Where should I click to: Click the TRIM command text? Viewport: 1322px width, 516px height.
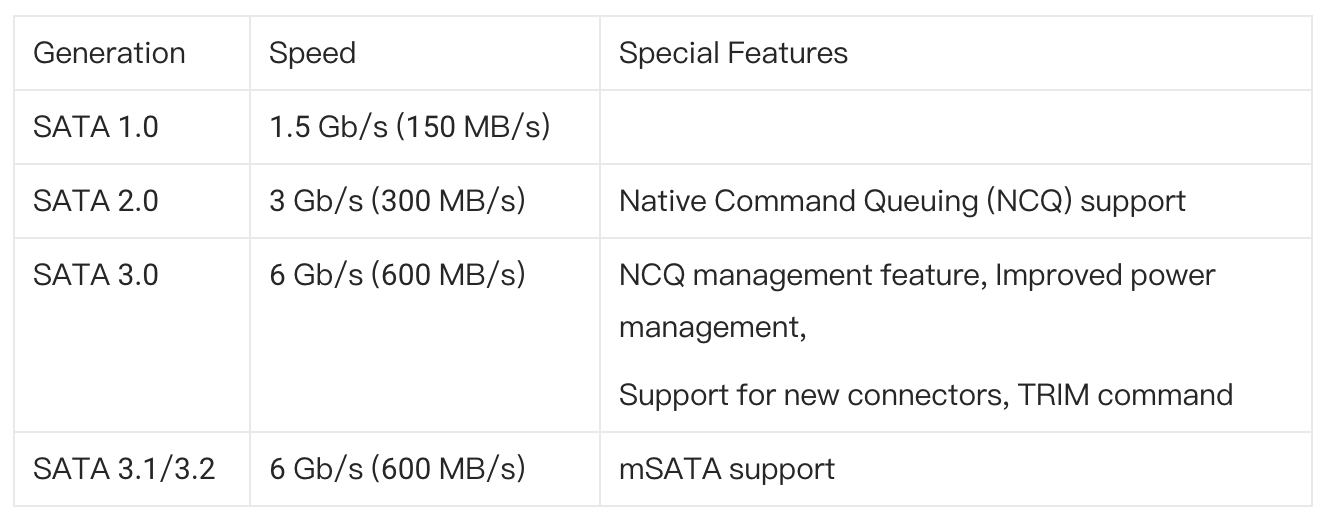coord(1125,394)
